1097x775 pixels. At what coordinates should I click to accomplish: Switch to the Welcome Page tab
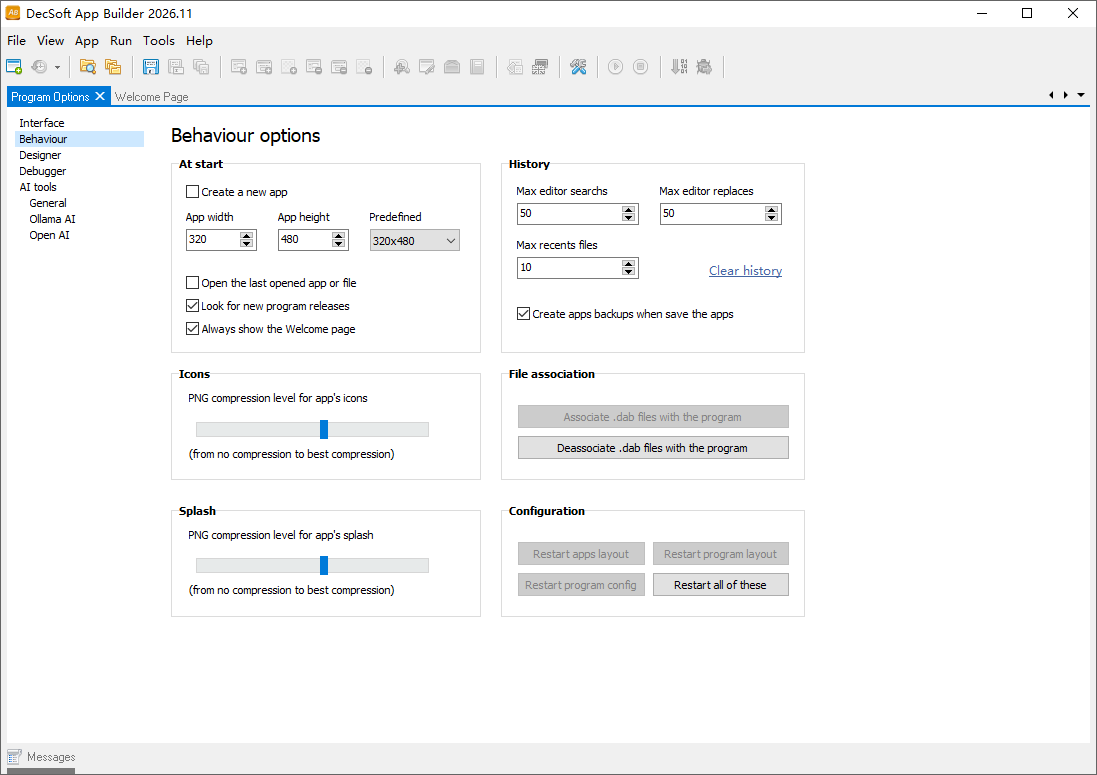pyautogui.click(x=152, y=97)
